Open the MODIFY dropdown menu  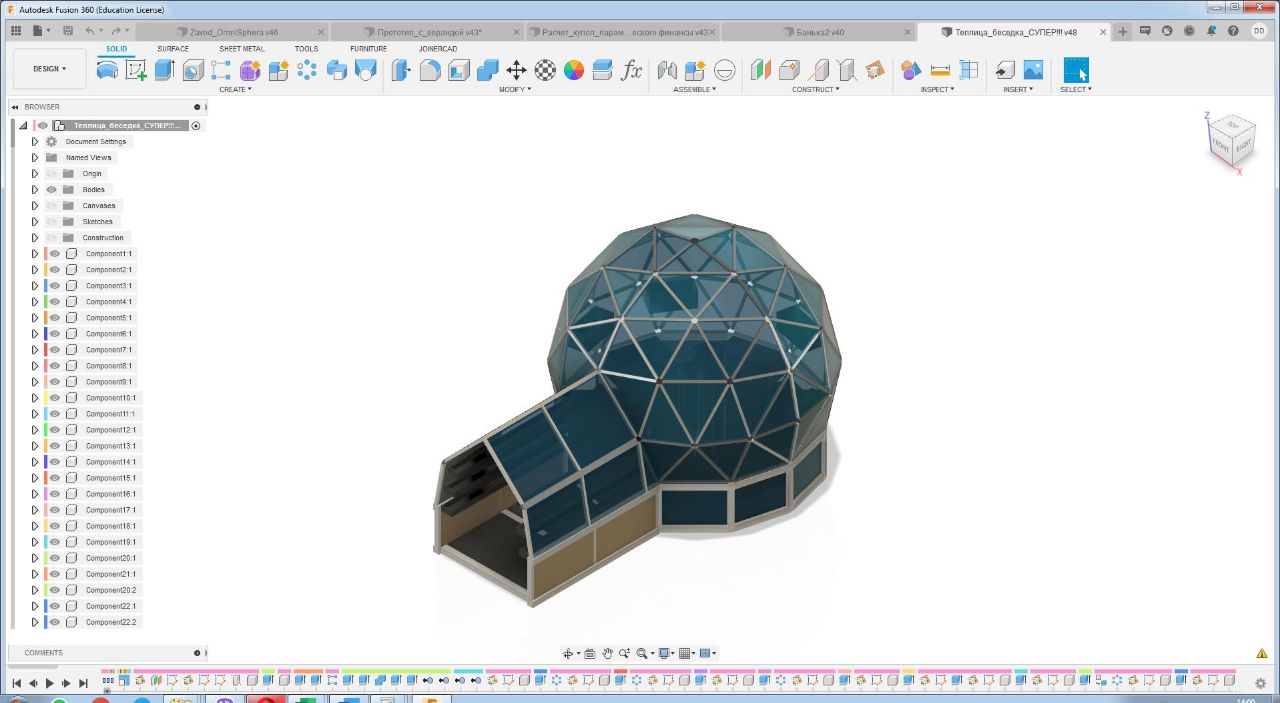point(515,89)
